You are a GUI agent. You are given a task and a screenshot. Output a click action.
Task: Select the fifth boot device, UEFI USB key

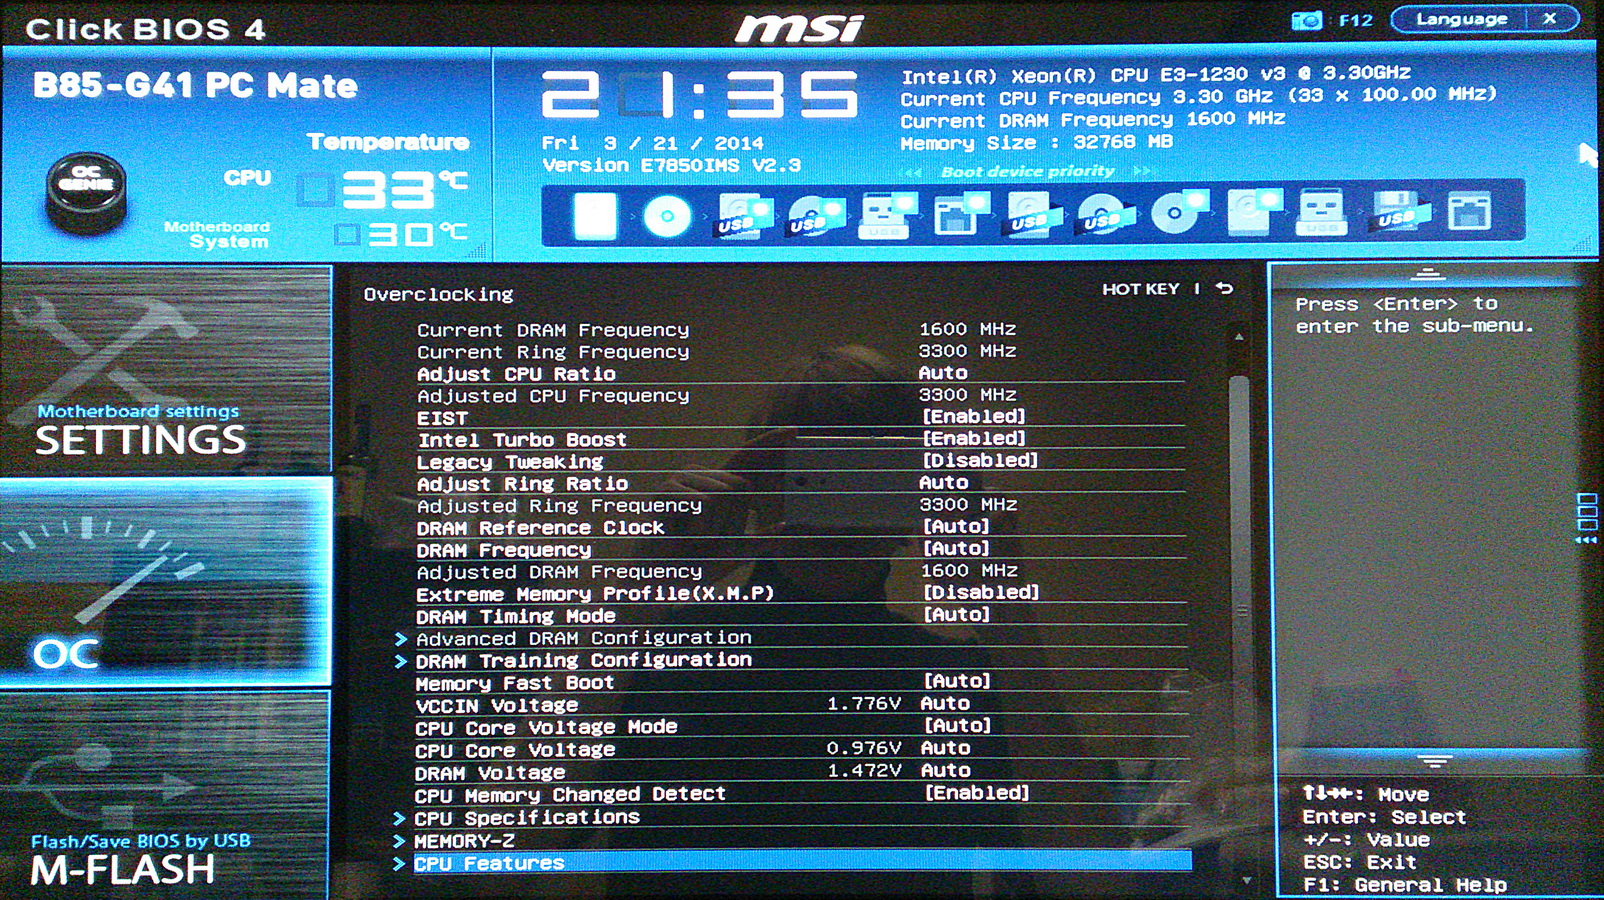click(x=886, y=215)
